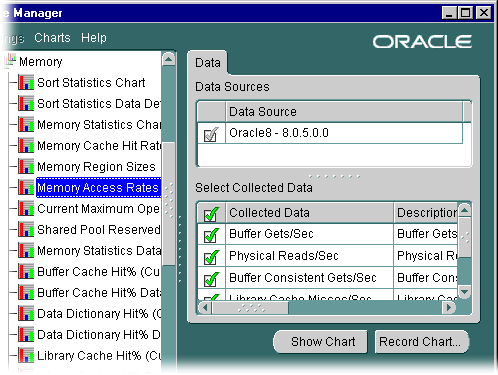Click the tree panel scroll-up arrow
The height and width of the screenshot is (375, 498).
coord(169,59)
